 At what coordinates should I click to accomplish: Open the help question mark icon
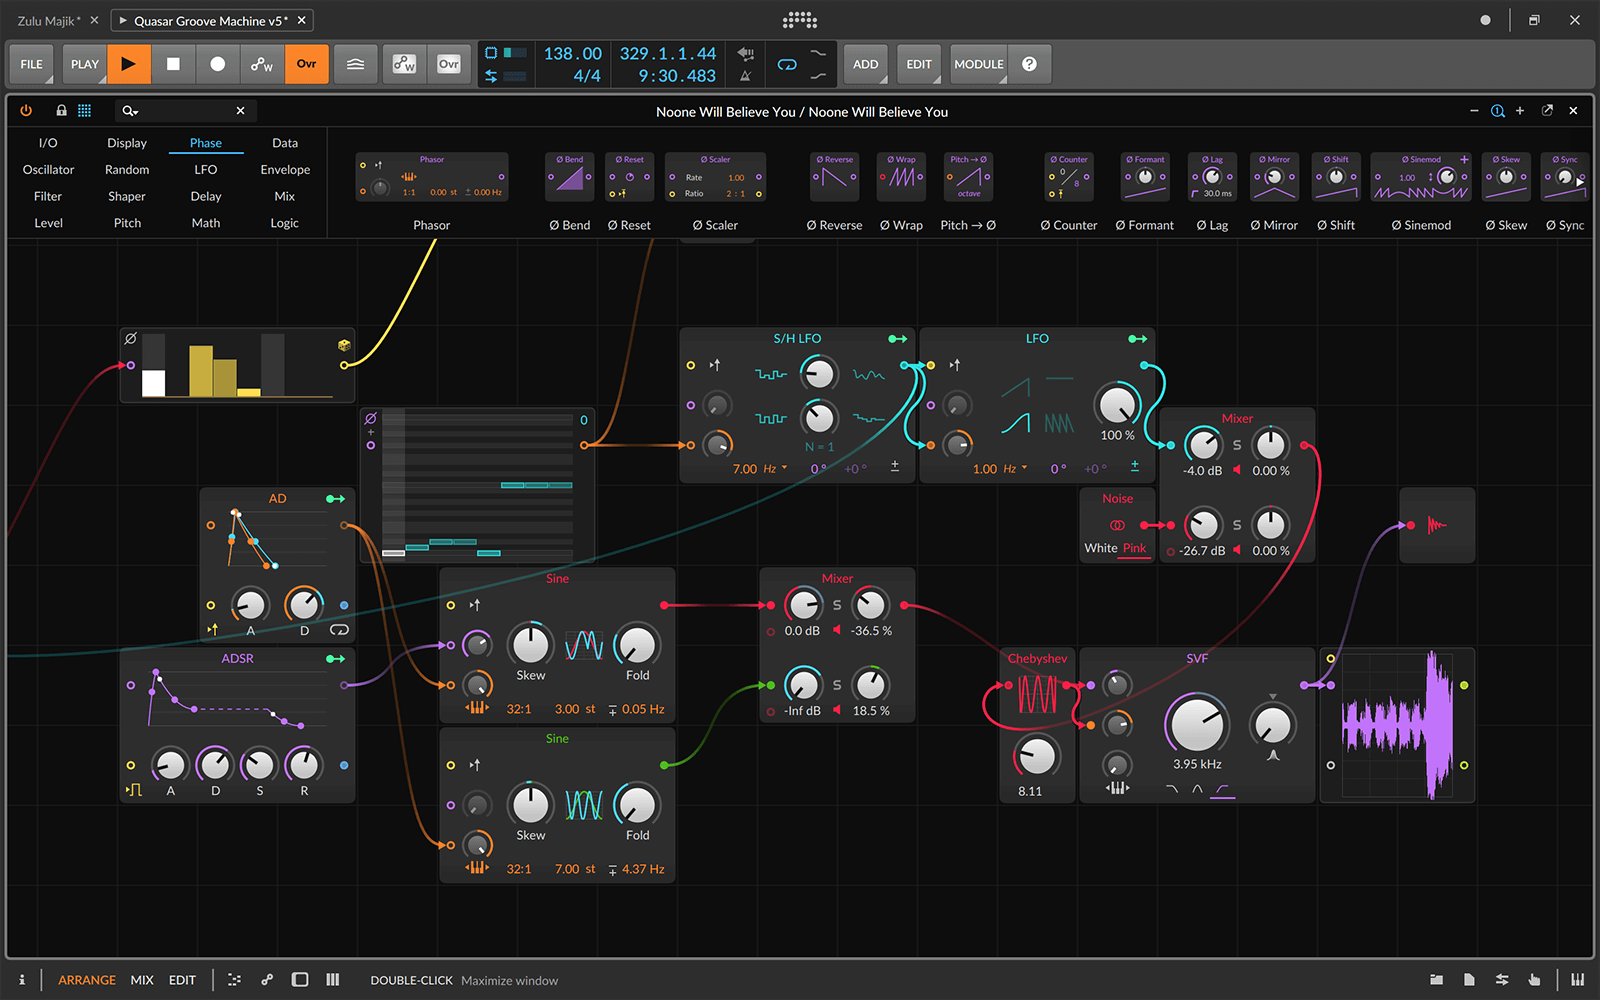[1029, 64]
